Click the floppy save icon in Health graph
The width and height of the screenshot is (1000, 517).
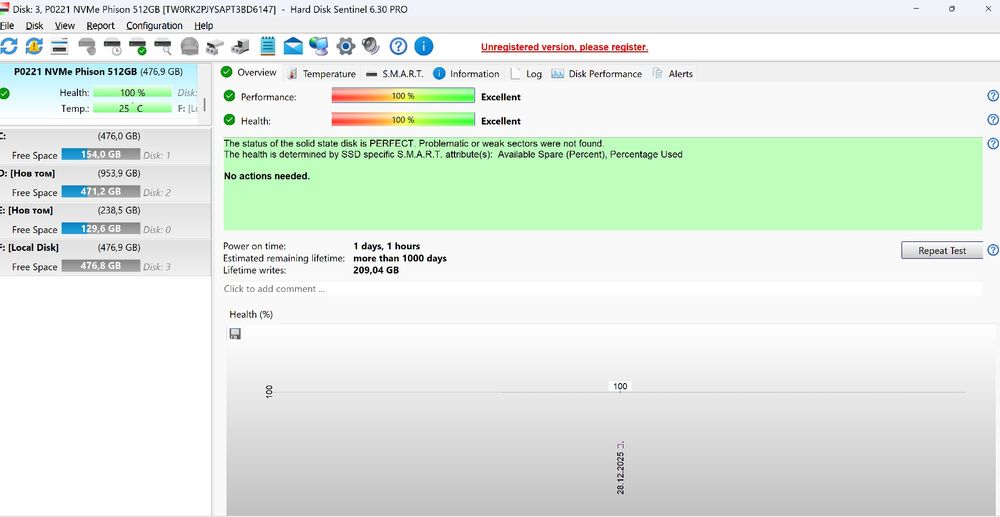coord(235,333)
